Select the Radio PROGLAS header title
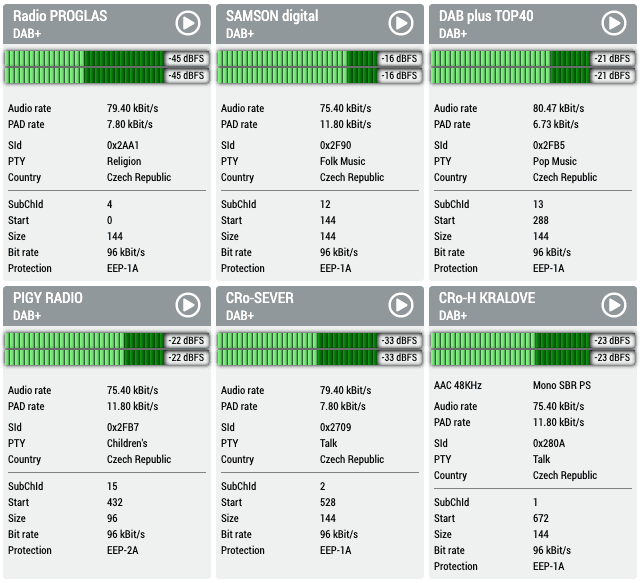The image size is (641, 583). (x=60, y=16)
